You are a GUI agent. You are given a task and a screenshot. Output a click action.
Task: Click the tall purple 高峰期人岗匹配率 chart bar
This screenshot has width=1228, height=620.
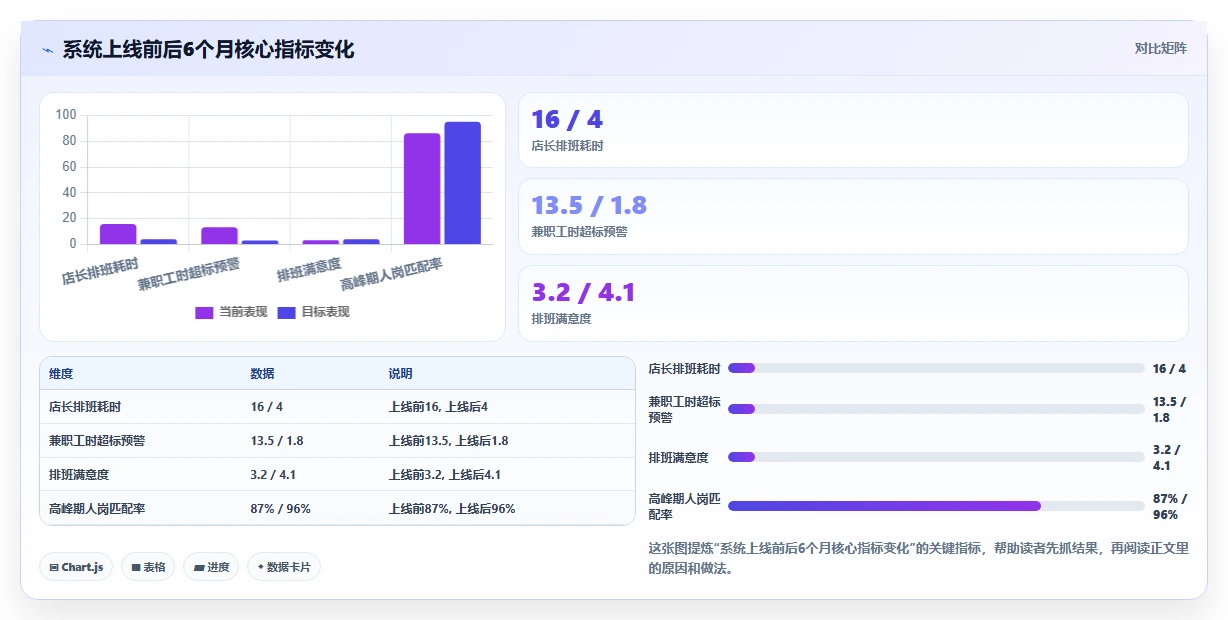coord(422,188)
